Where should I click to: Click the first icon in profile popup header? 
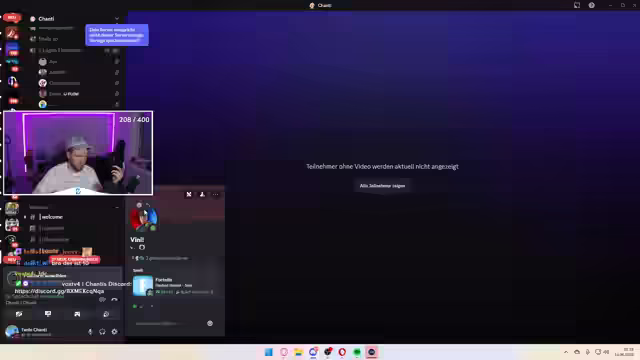pyautogui.click(x=189, y=195)
